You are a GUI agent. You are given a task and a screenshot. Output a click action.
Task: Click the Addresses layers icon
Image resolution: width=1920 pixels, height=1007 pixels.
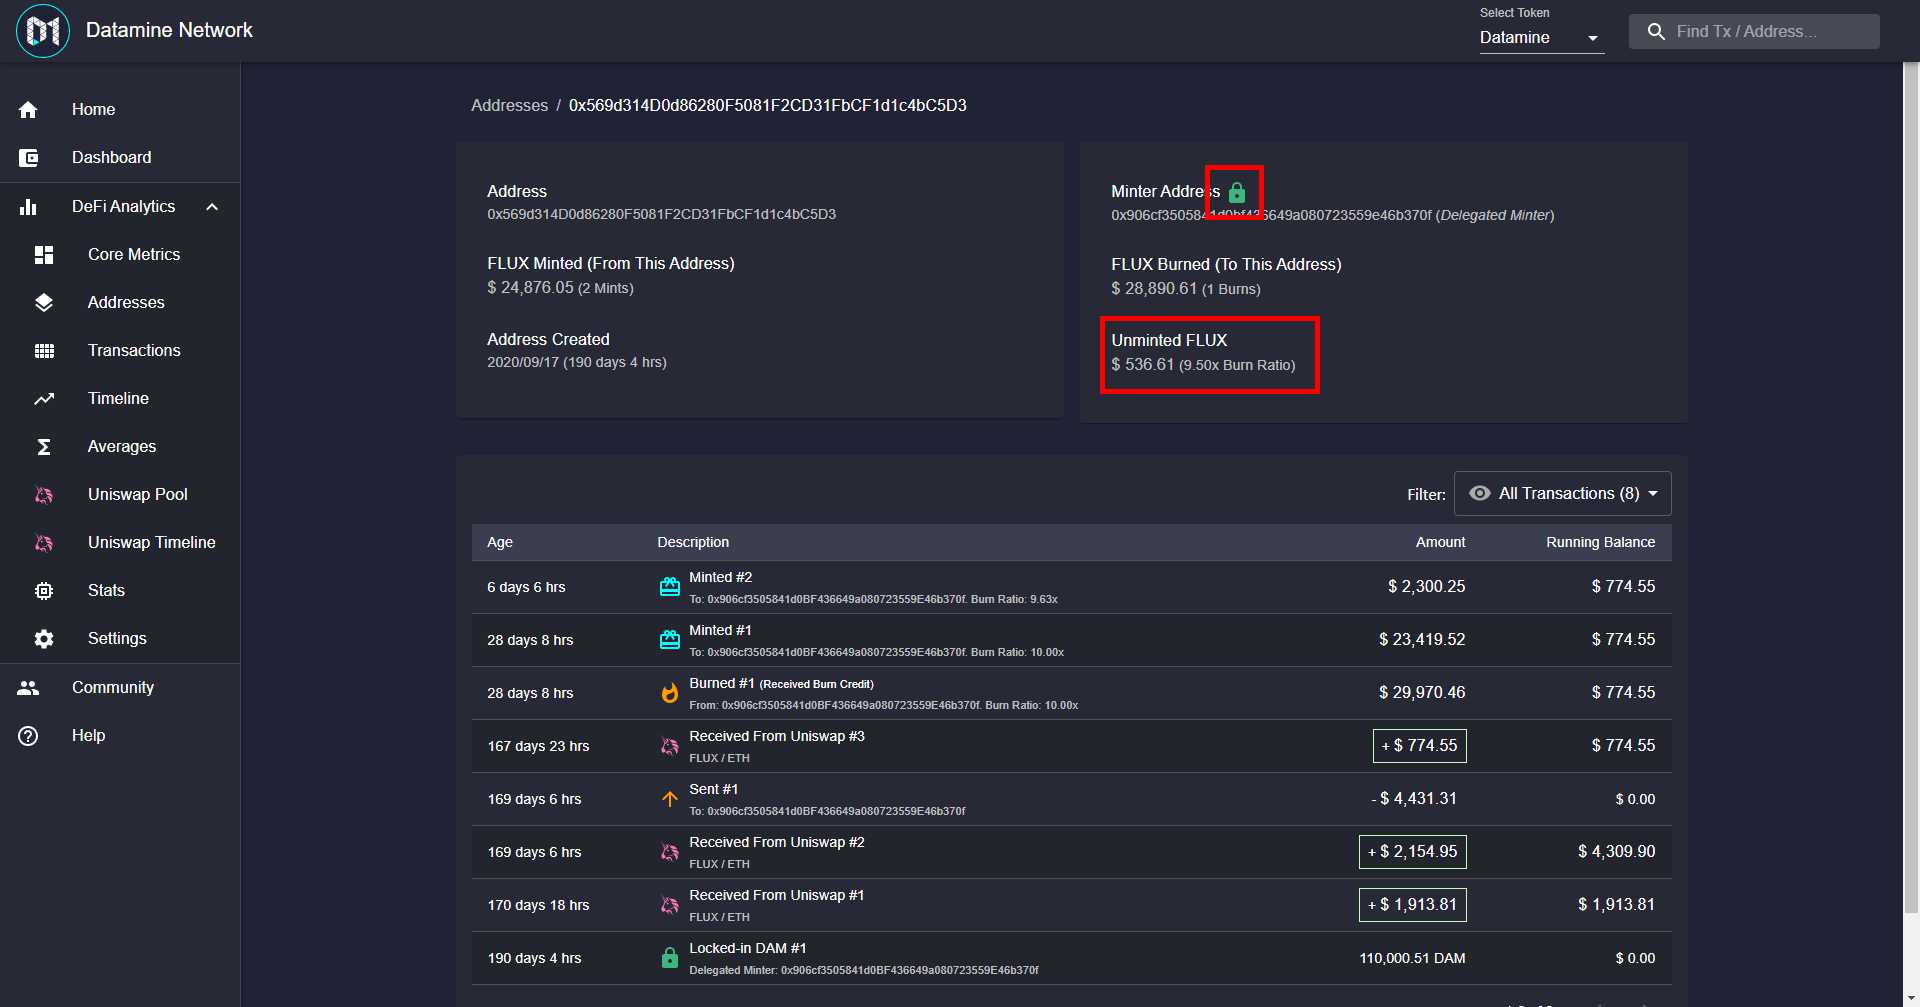point(44,303)
